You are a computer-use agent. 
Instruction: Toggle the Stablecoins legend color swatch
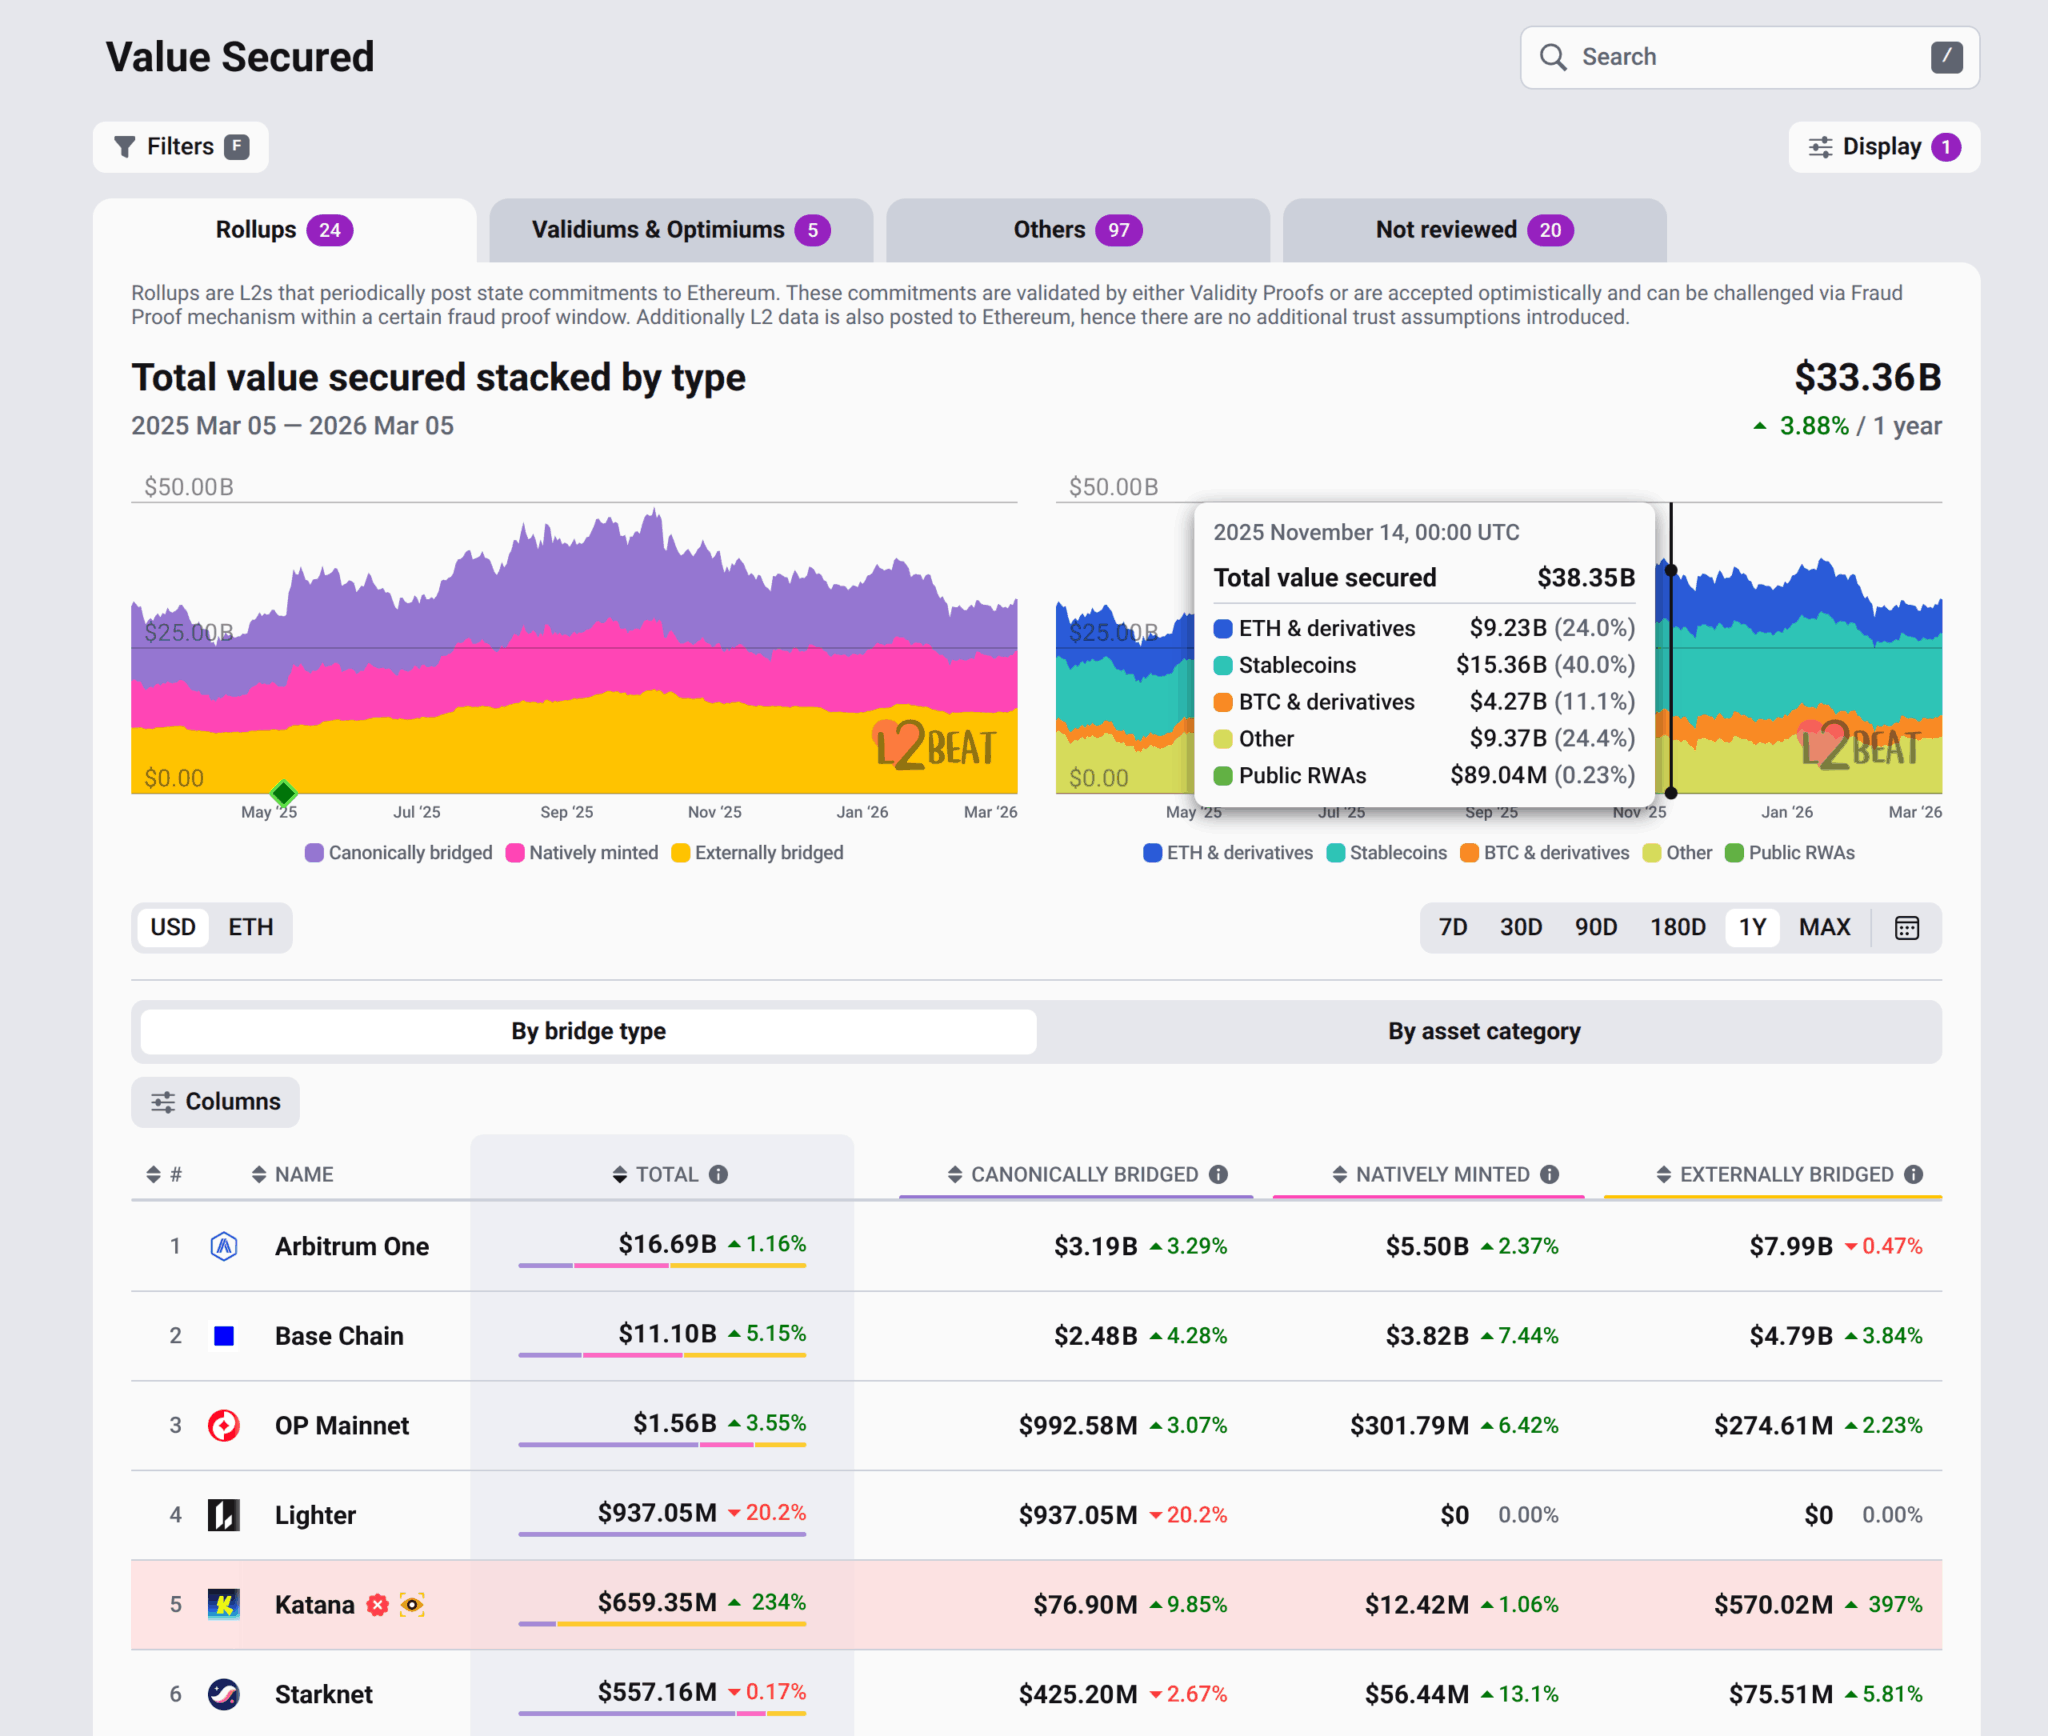tap(1335, 853)
